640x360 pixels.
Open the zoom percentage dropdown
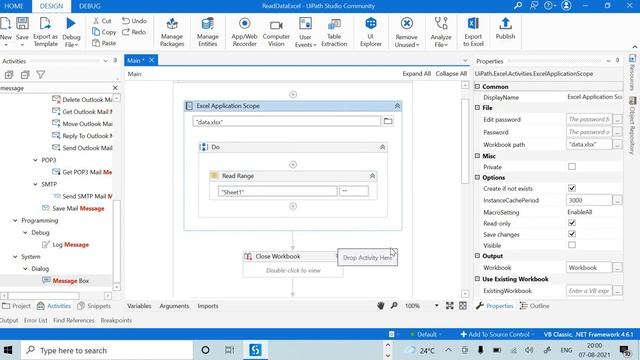tap(436, 306)
